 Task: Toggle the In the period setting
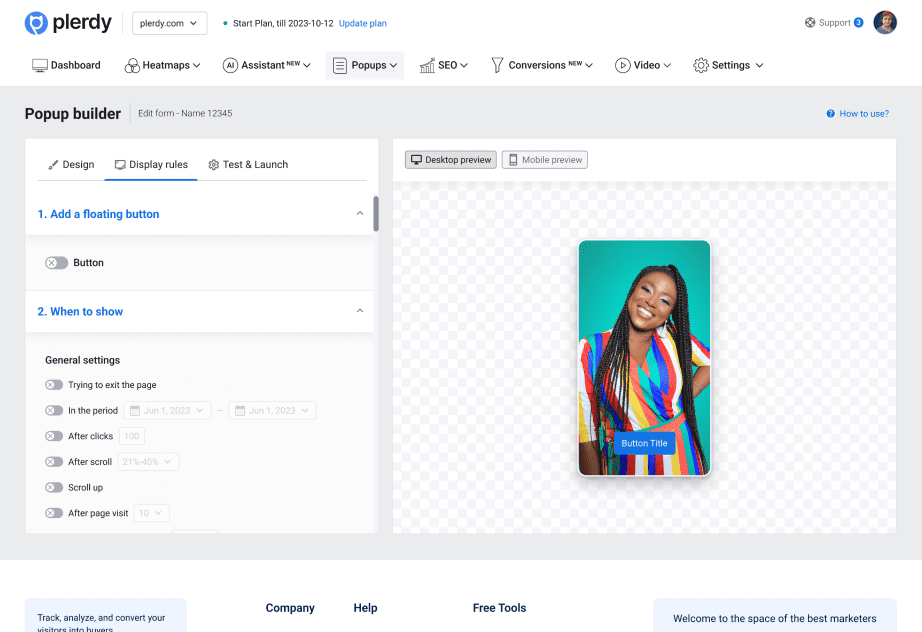(x=54, y=410)
